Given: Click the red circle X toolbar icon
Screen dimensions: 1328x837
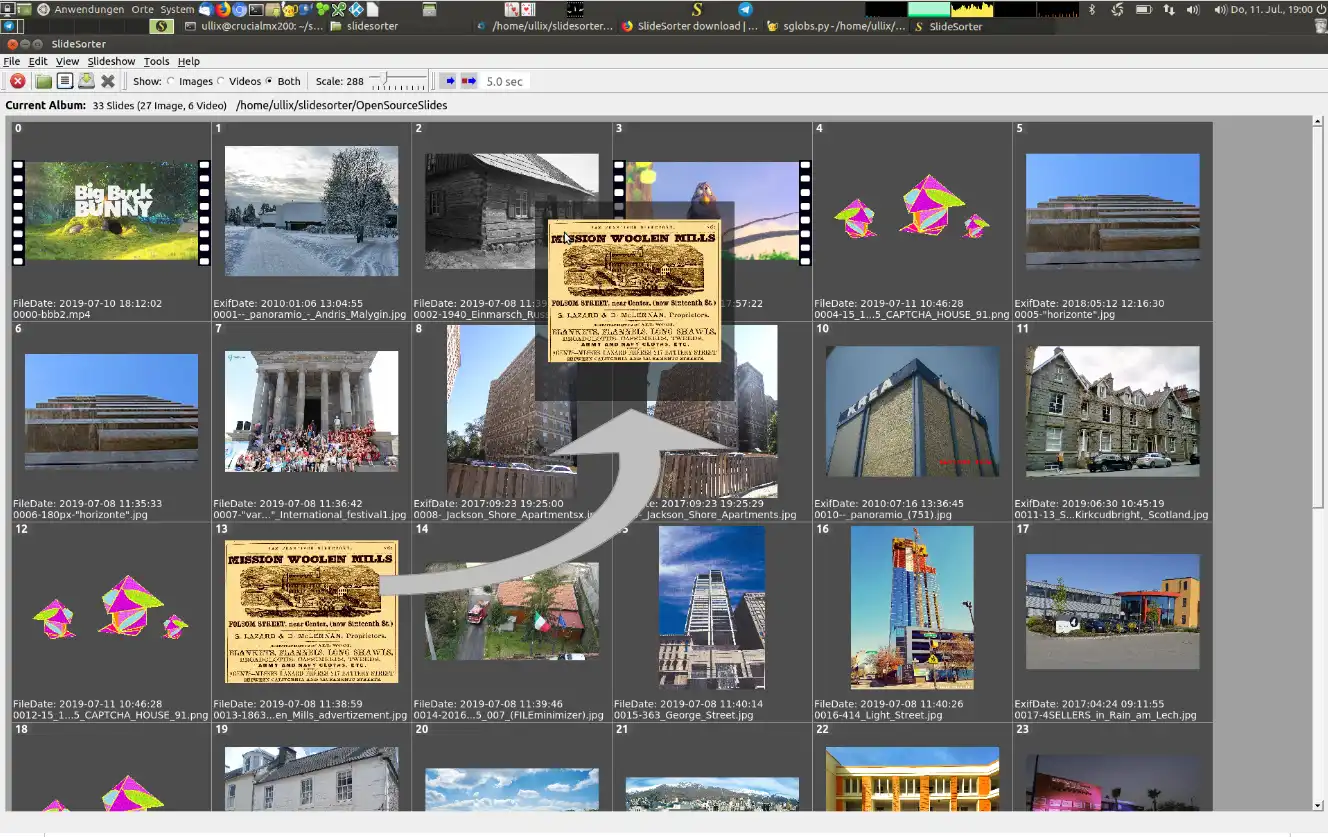Looking at the screenshot, I should click(x=18, y=81).
